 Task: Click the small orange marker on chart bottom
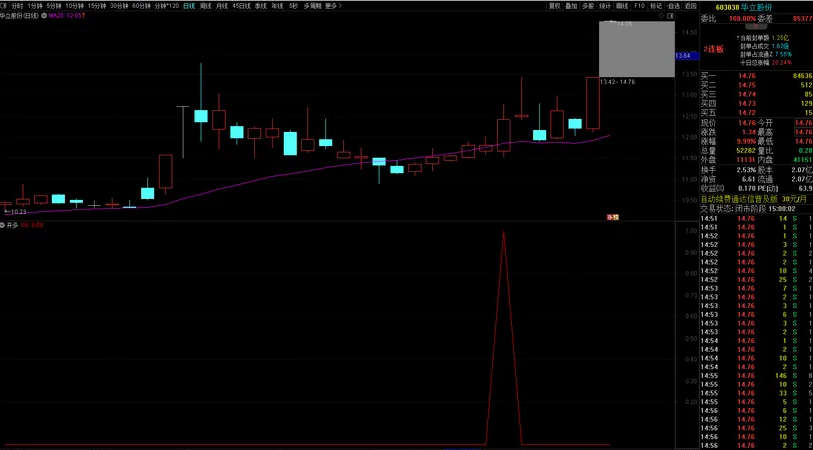coord(613,217)
